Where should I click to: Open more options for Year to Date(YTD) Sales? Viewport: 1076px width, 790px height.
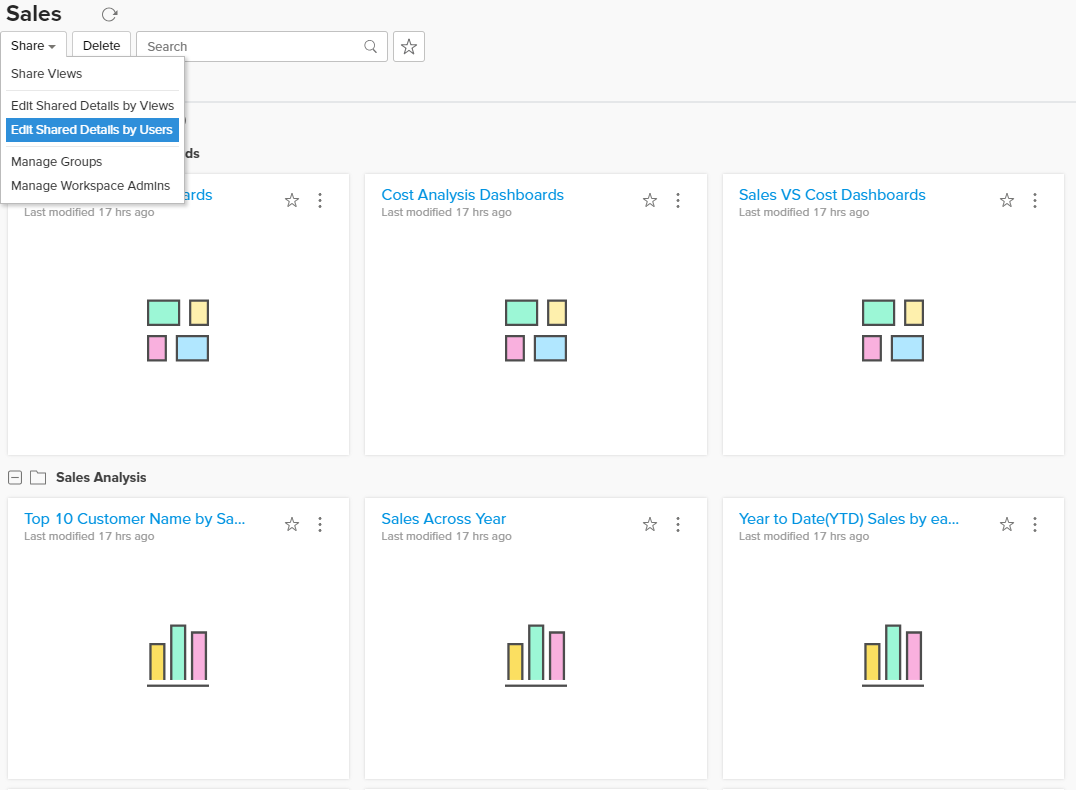coord(1035,524)
